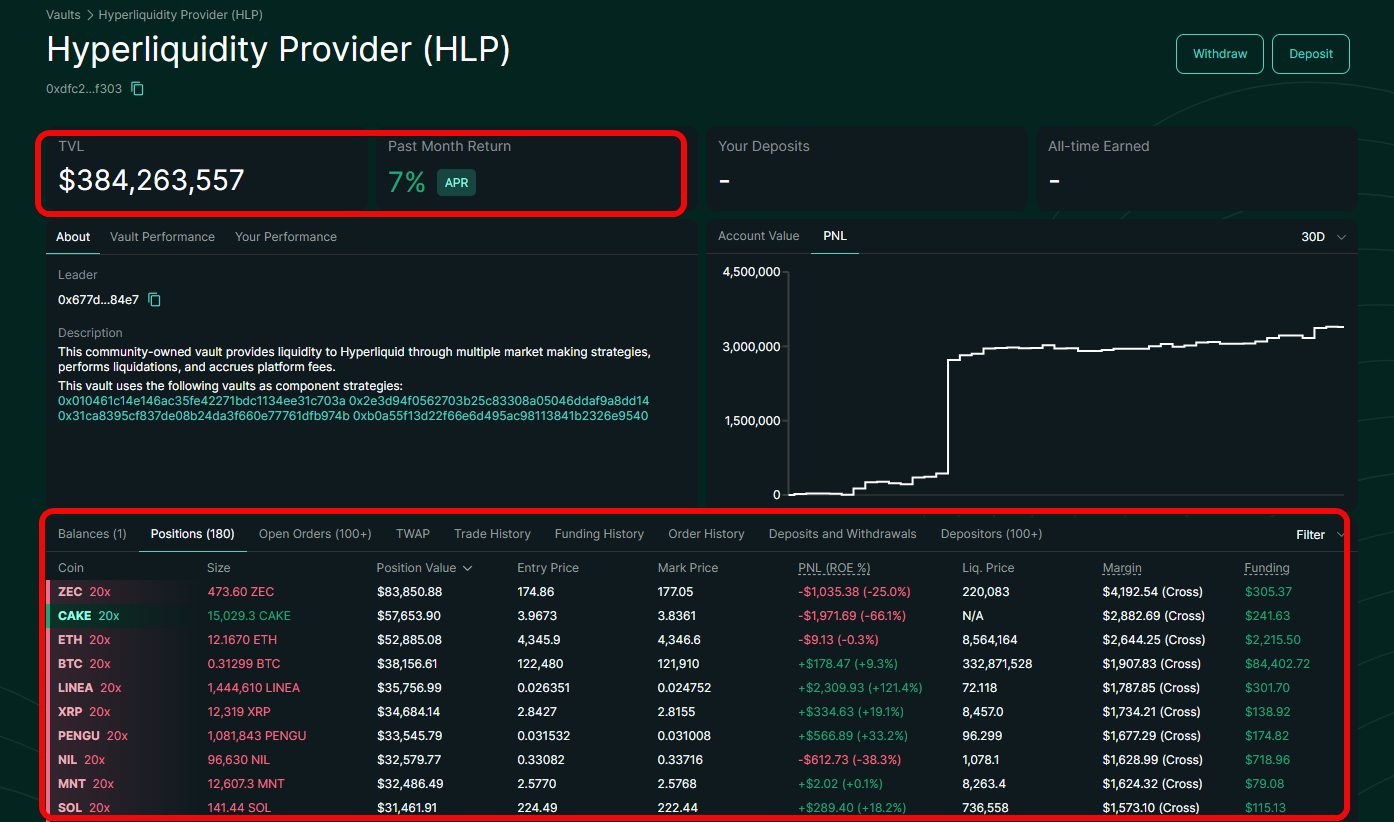Screen dimensions: 1394x822
Task: Open the Your Performance tab
Action: pyautogui.click(x=285, y=237)
